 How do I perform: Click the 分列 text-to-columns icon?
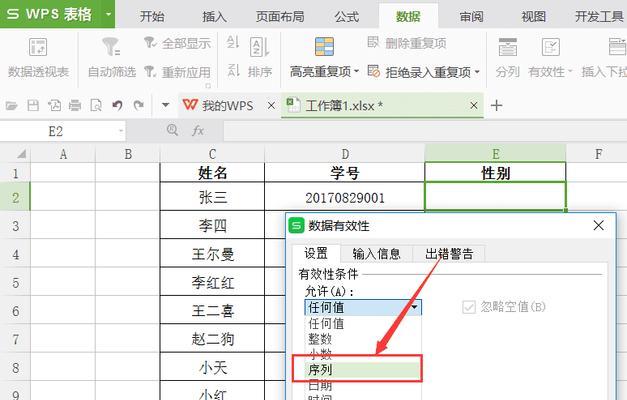(x=507, y=47)
